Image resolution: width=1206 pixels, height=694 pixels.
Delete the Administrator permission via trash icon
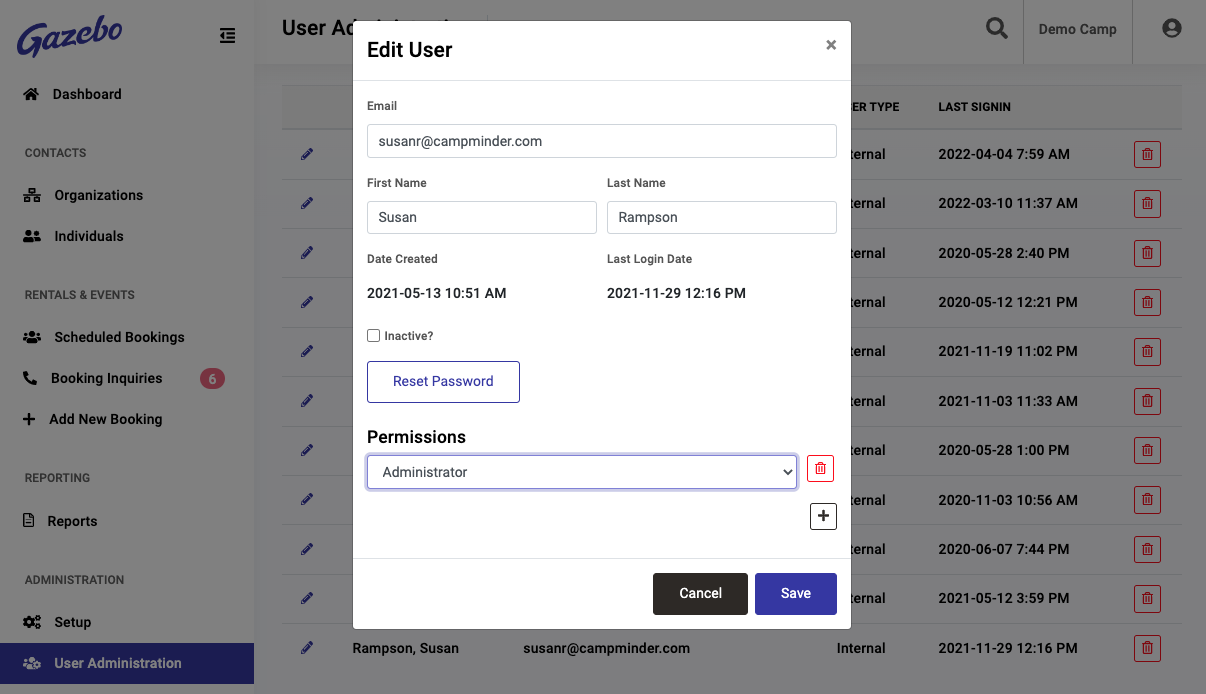(820, 469)
